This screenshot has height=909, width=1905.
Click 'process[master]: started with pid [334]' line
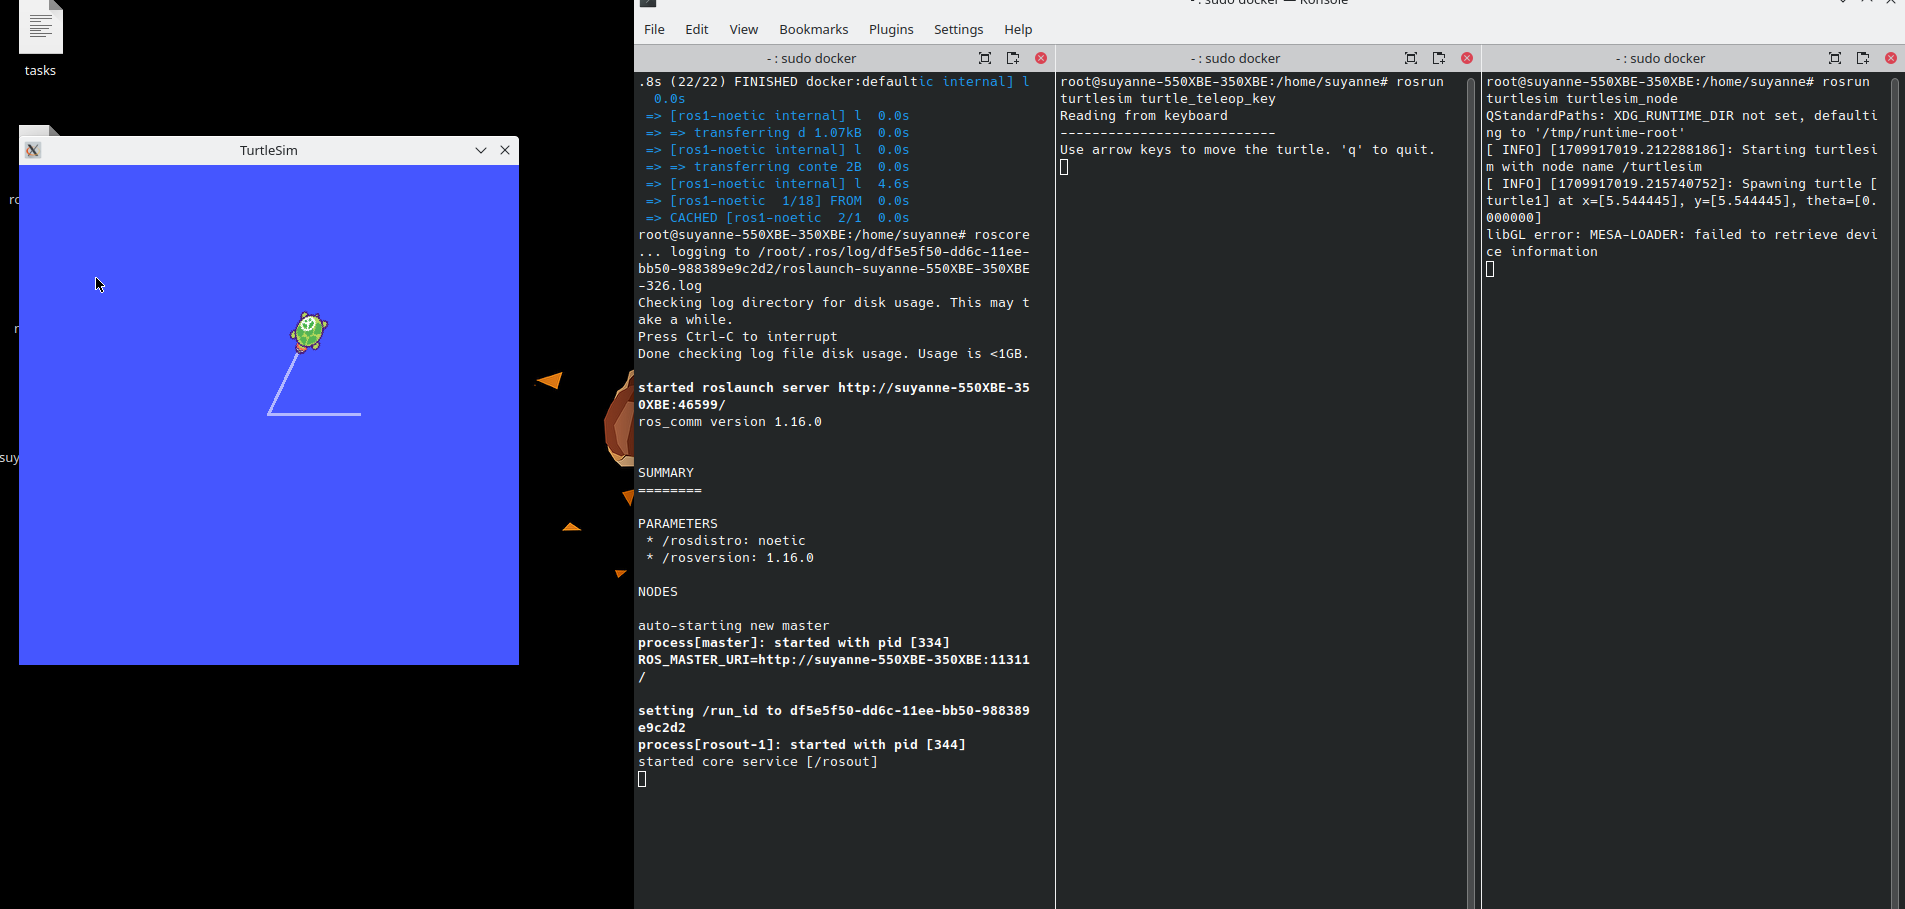pos(793,643)
